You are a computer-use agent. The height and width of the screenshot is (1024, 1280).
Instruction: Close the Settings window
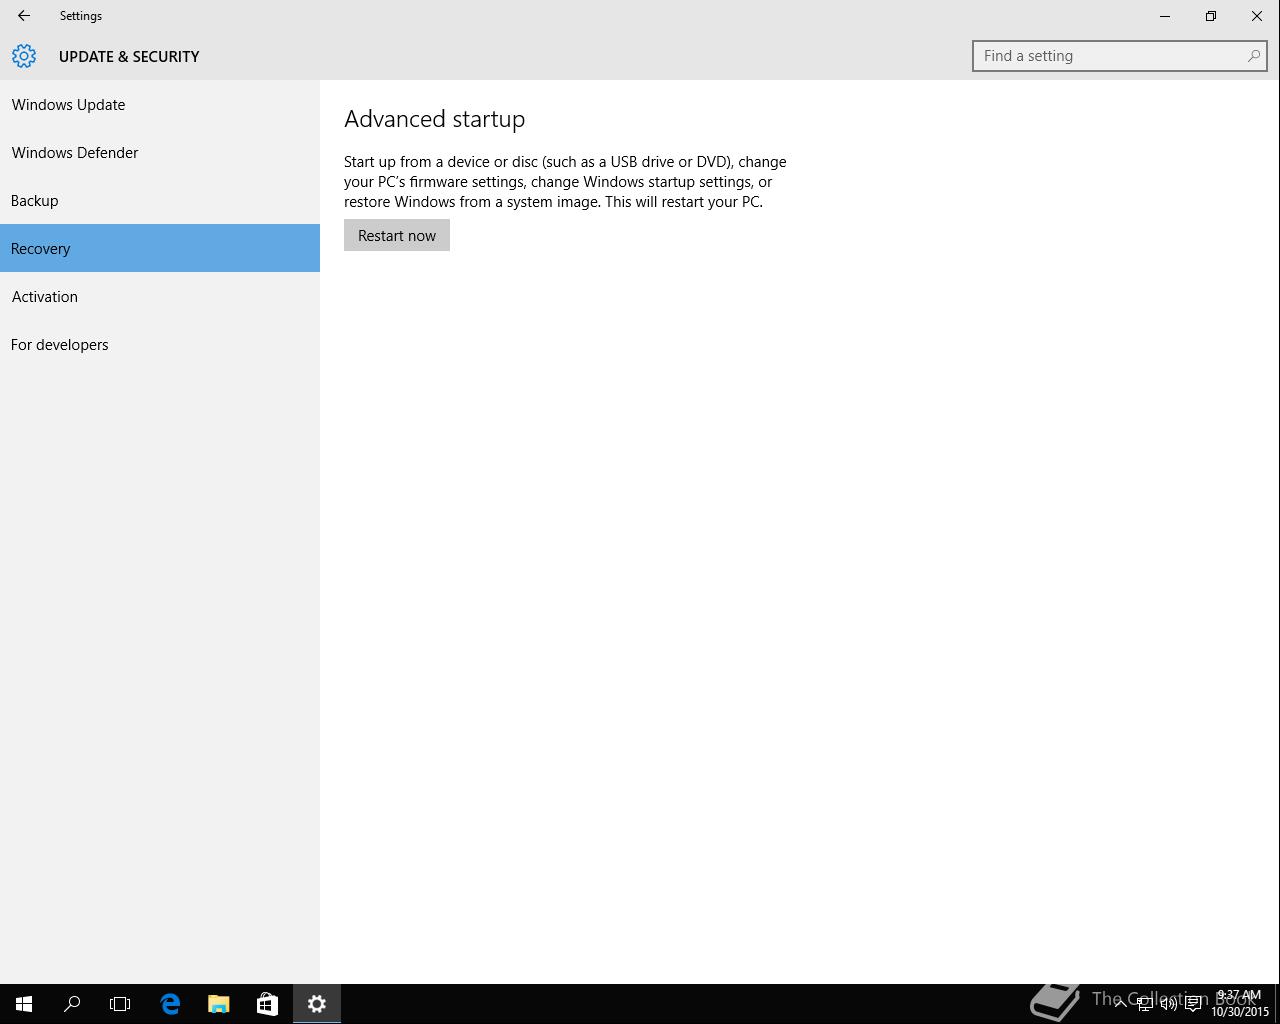coord(1257,16)
